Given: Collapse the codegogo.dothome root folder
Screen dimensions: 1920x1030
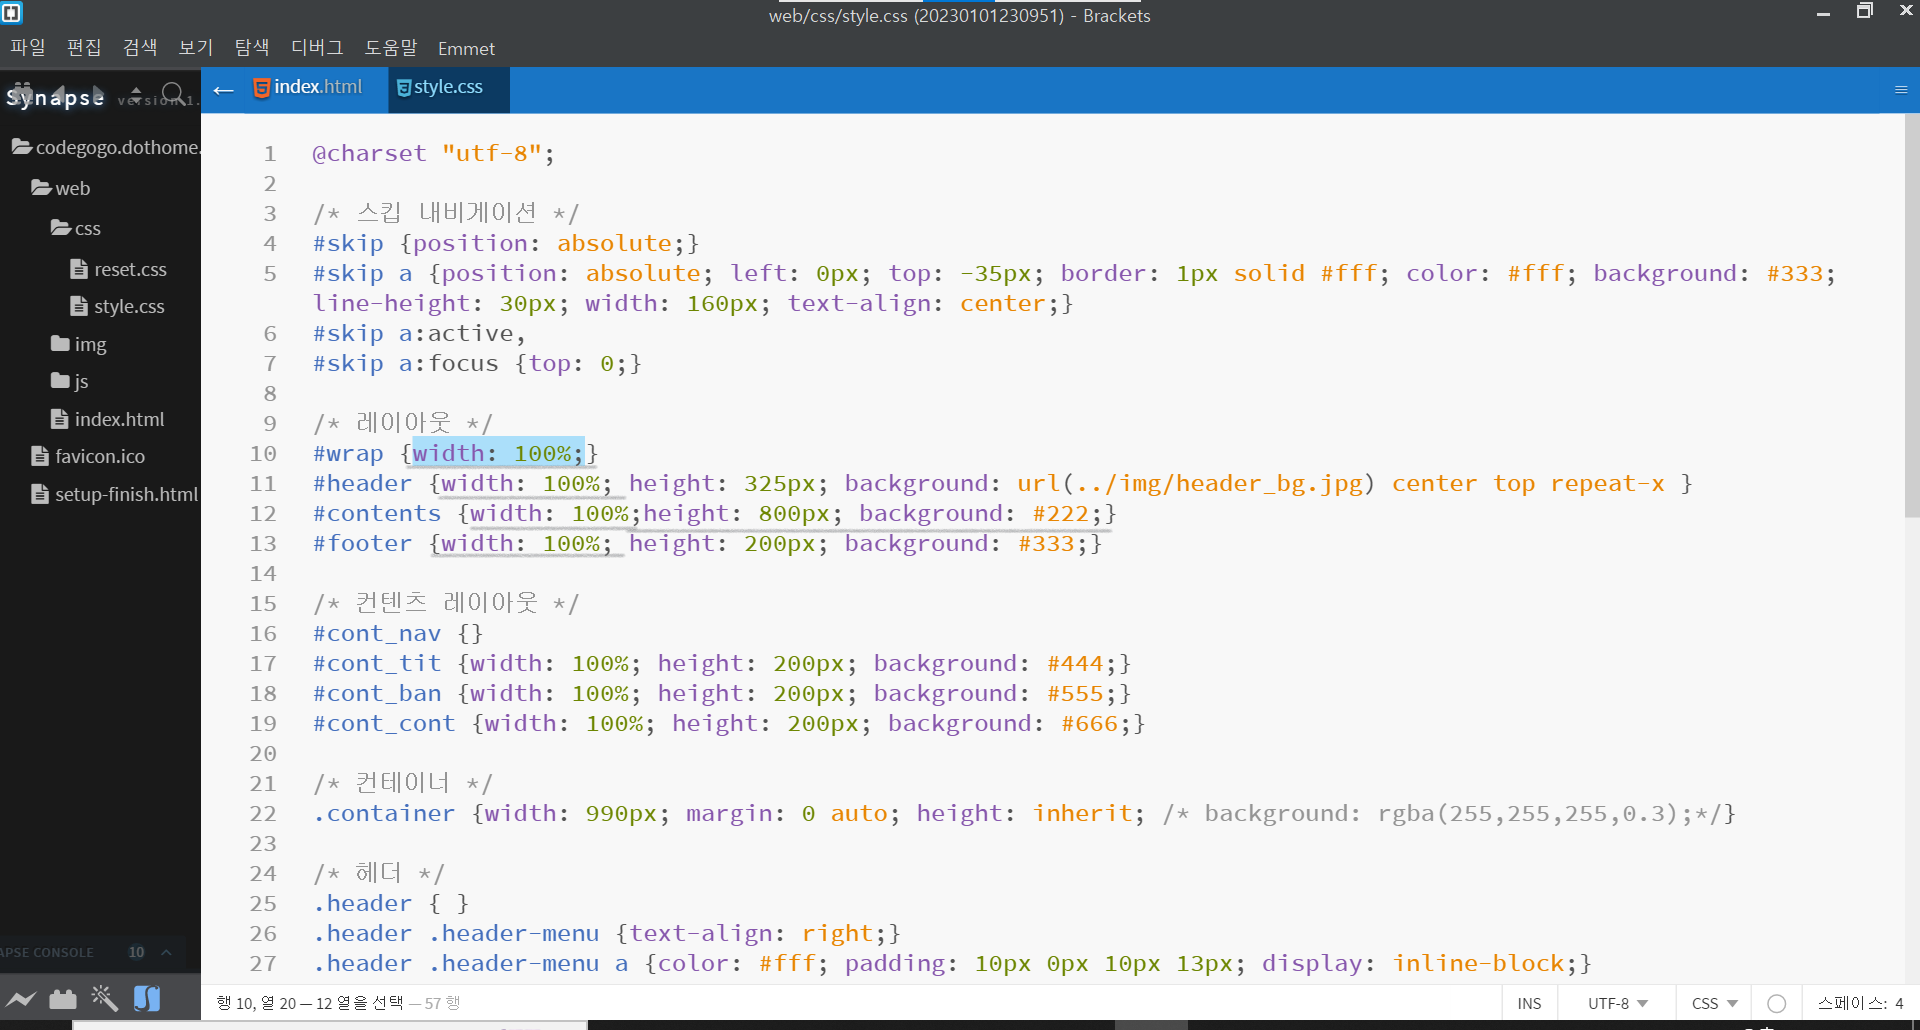Looking at the screenshot, I should (x=105, y=147).
